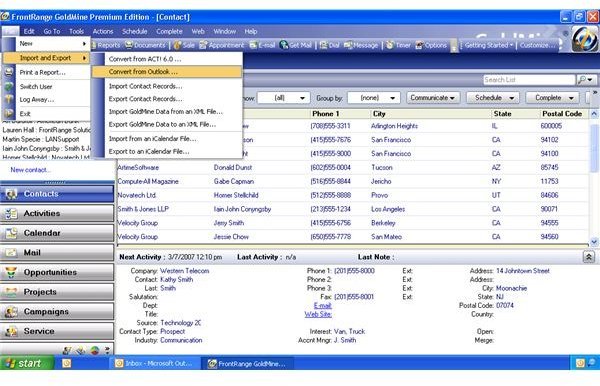The width and height of the screenshot is (600, 386).
Task: Open the Show (all) dropdown
Action: 284,98
